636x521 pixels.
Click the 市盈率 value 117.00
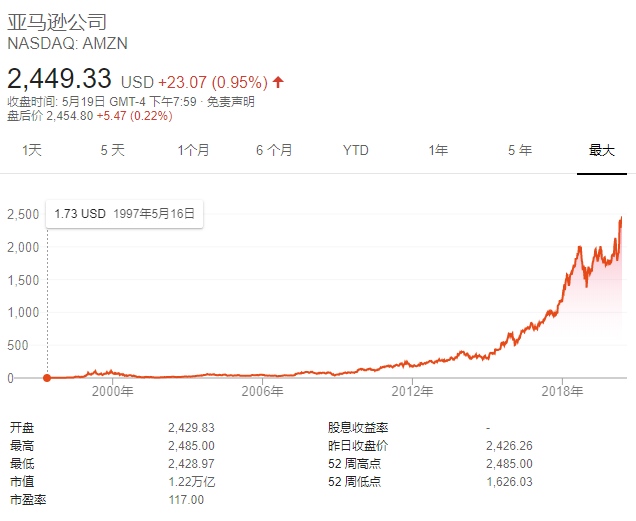click(188, 499)
